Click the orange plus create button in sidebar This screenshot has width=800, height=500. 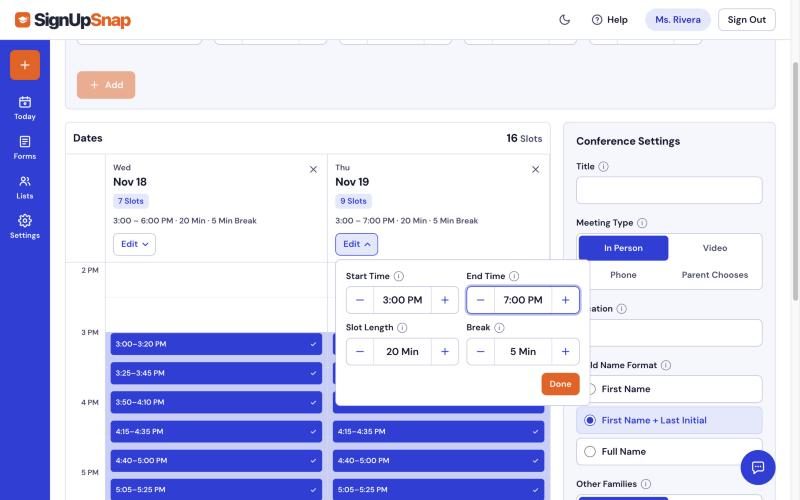[24, 65]
